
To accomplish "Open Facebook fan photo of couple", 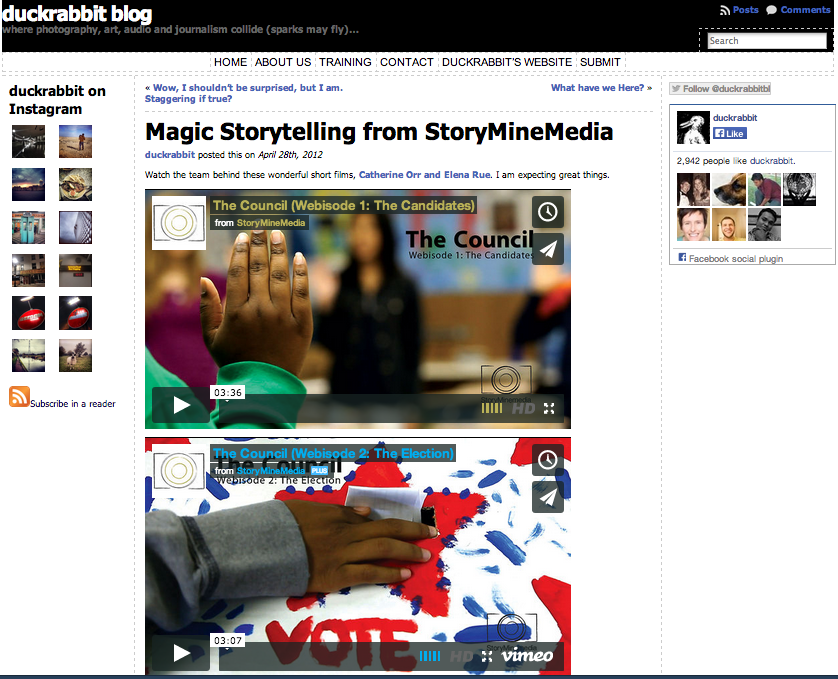I will pos(693,189).
